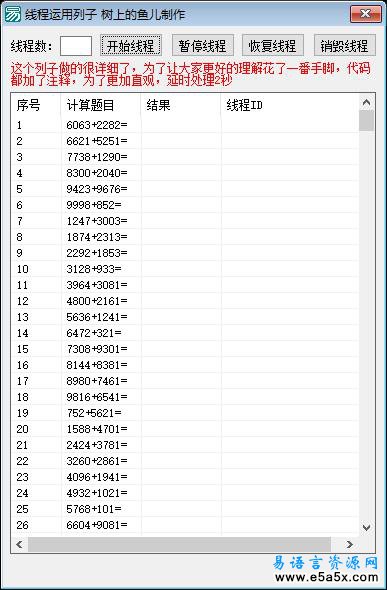Select row 6472+321=
The image size is (387, 590).
(185, 333)
